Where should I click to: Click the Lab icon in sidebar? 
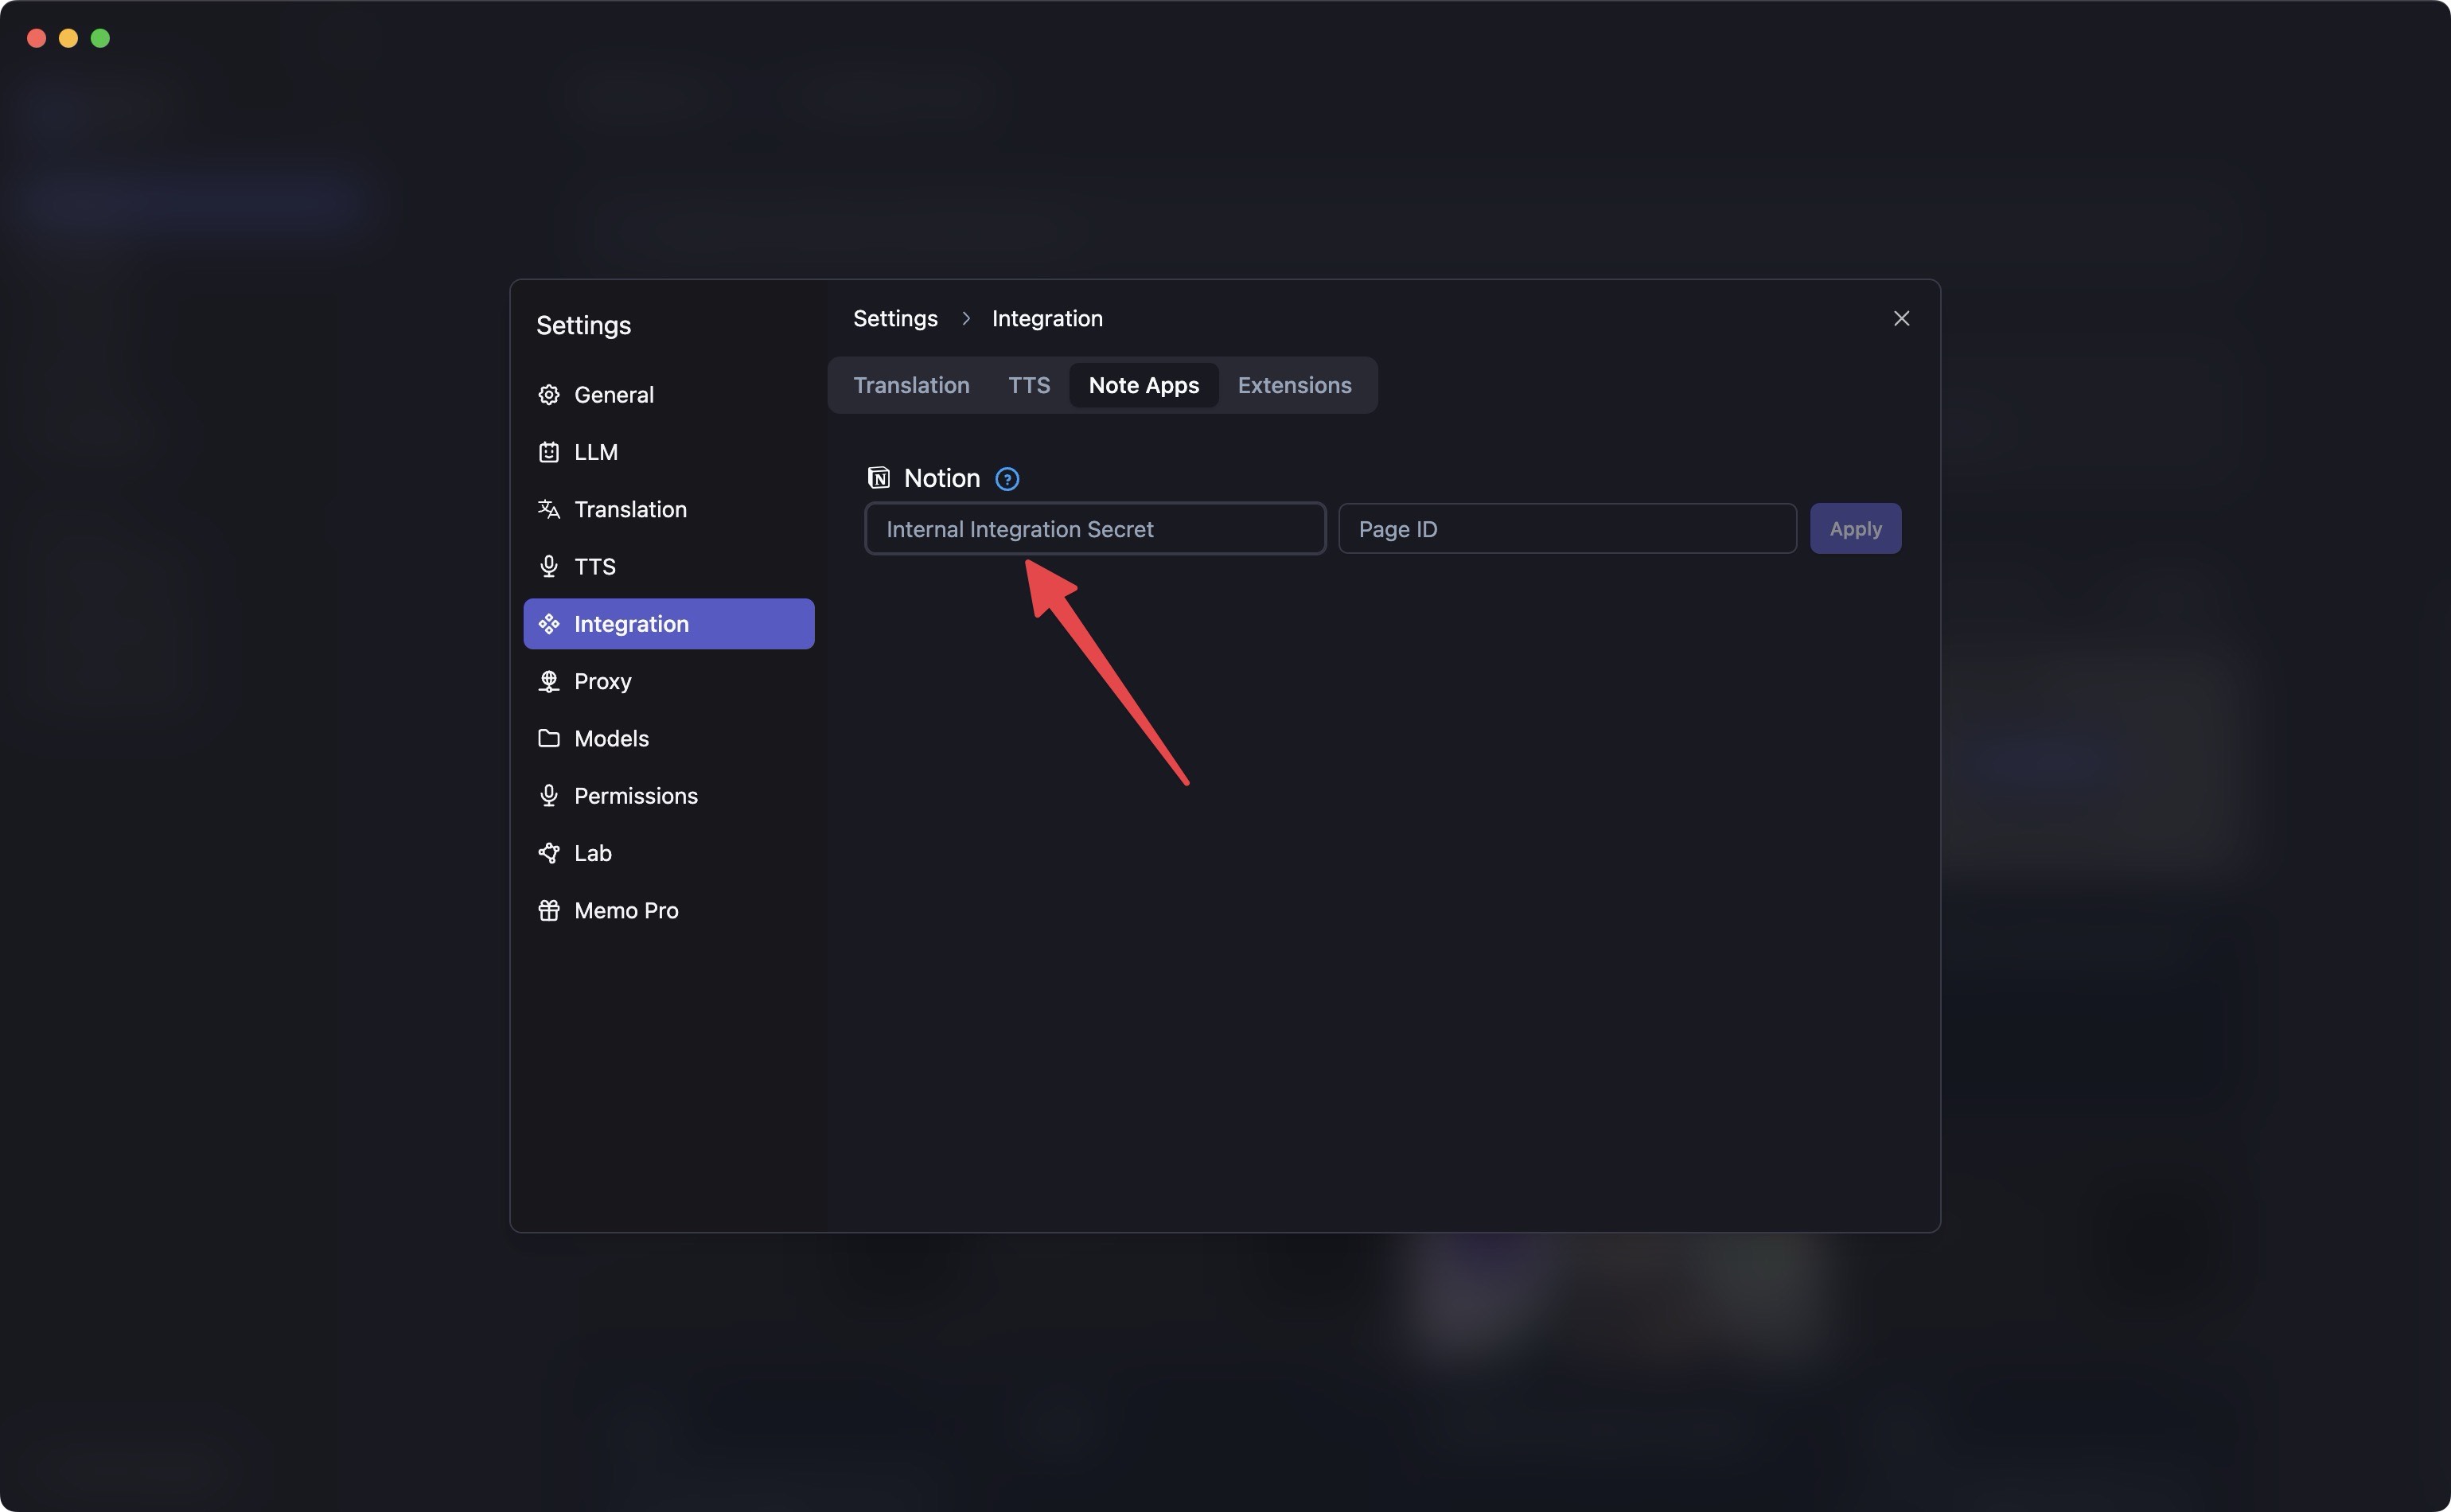click(x=548, y=853)
